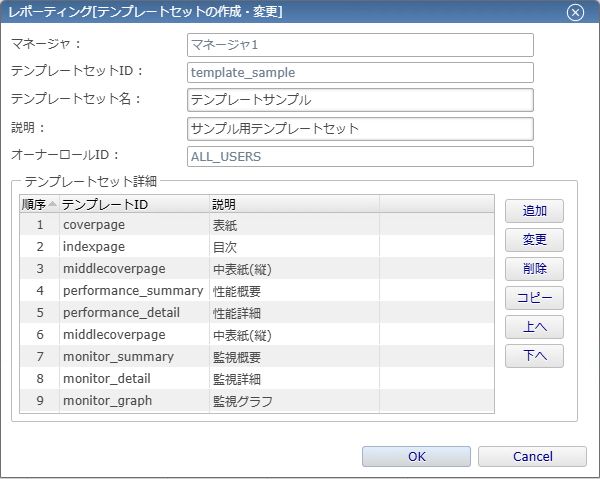Move row up with 上へ button

[x=534, y=327]
